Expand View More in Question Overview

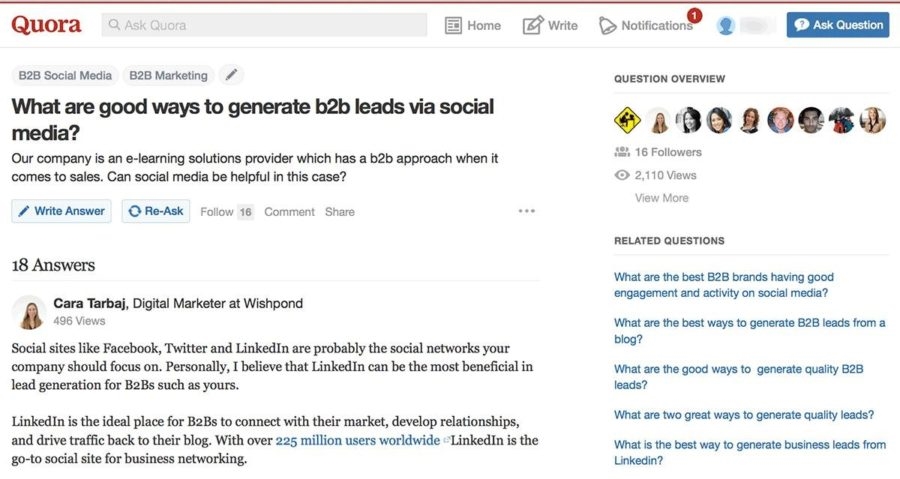[661, 198]
